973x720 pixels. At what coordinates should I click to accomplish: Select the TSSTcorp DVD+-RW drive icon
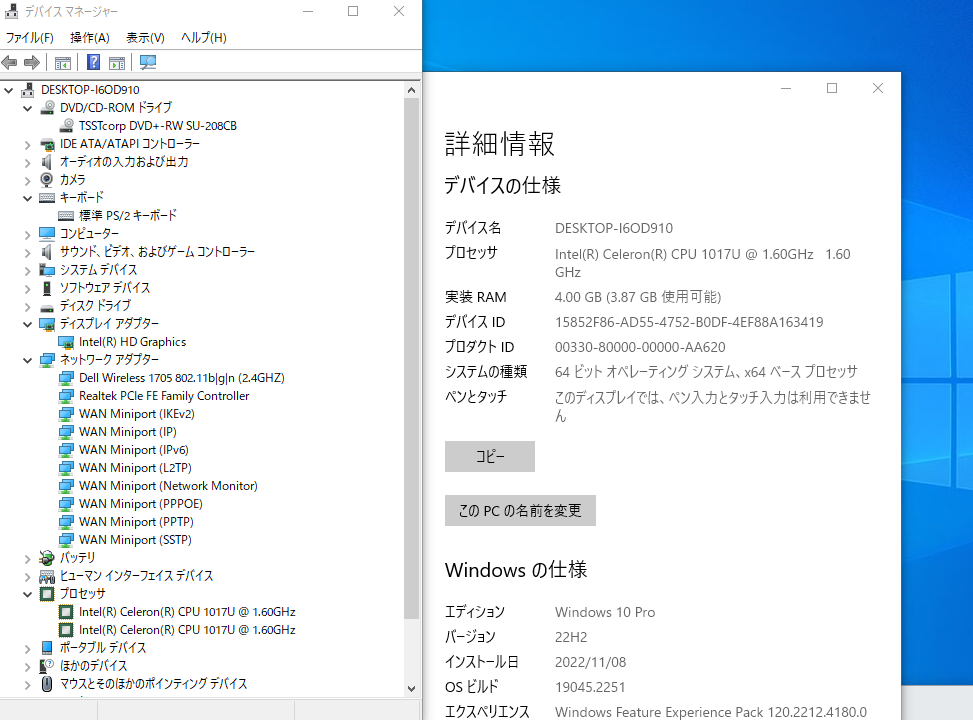click(66, 126)
